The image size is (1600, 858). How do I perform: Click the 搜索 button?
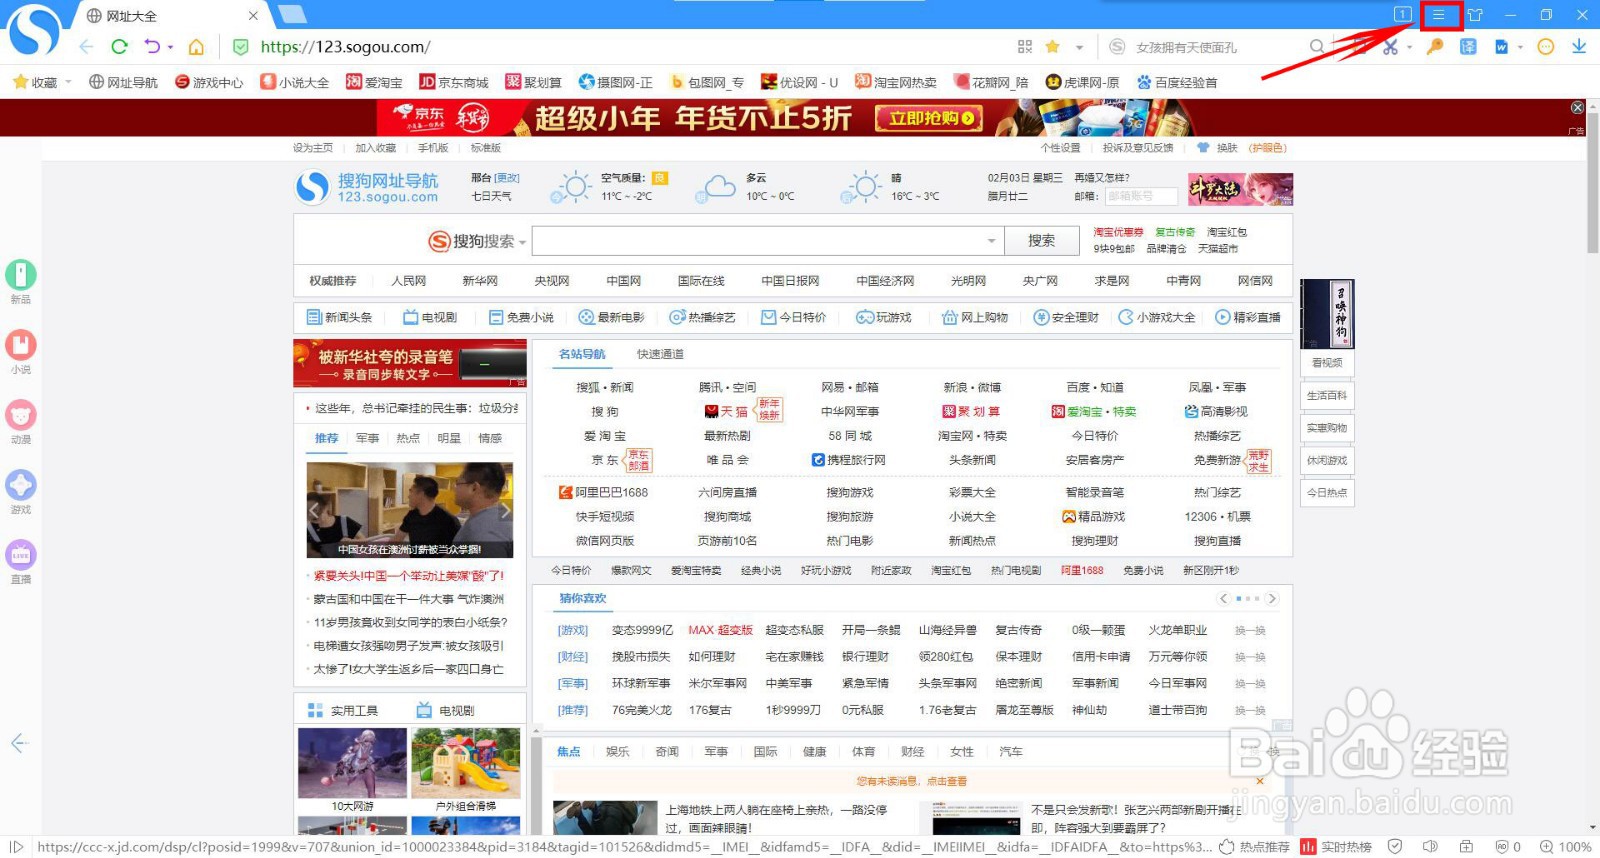[1041, 241]
